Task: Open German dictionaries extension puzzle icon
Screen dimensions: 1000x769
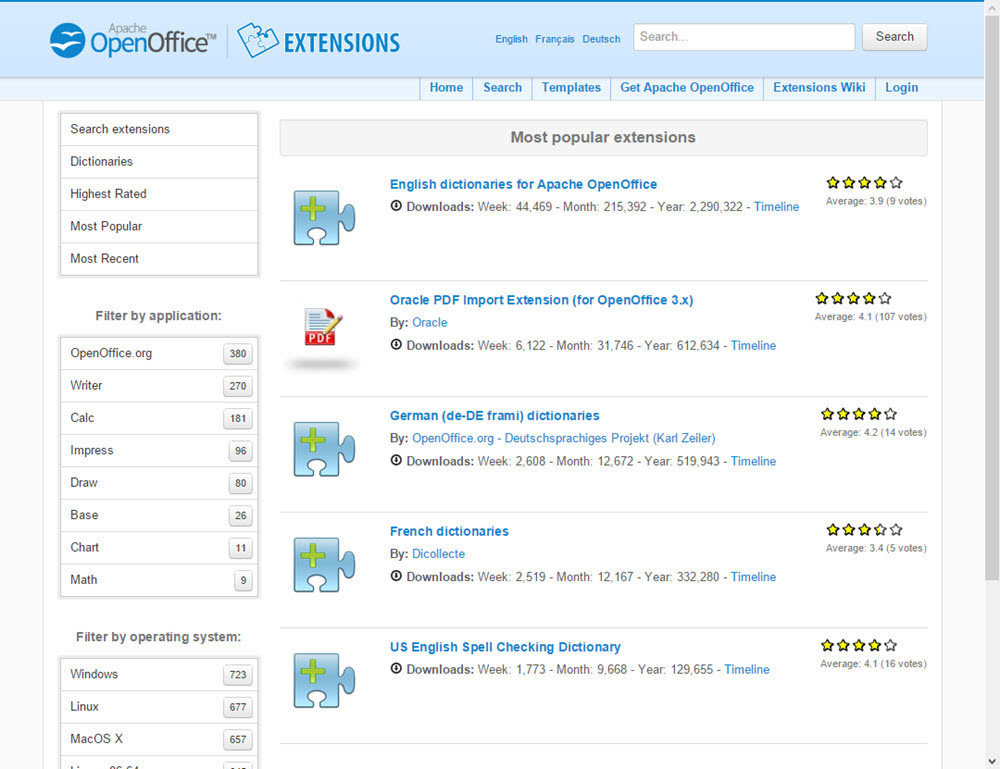Action: [324, 449]
